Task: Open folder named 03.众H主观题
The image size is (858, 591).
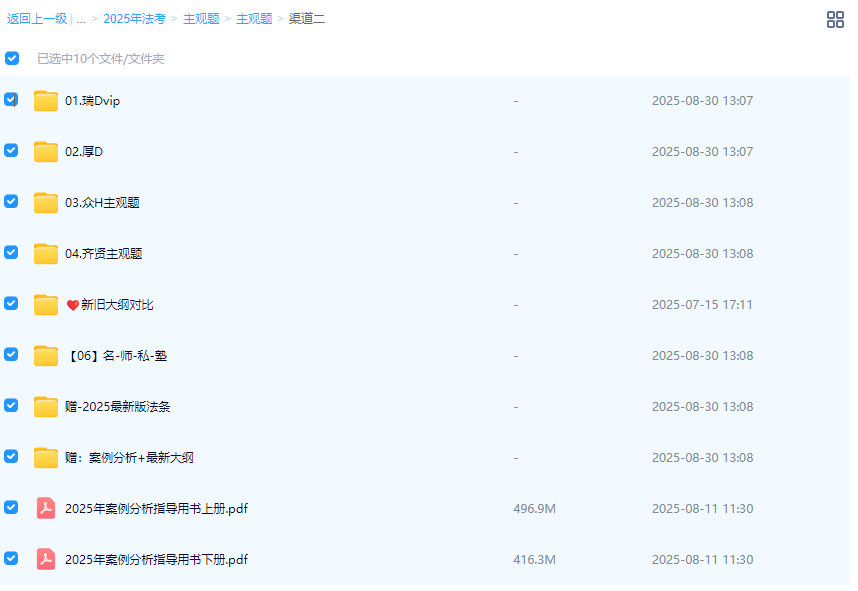Action: click(x=102, y=202)
